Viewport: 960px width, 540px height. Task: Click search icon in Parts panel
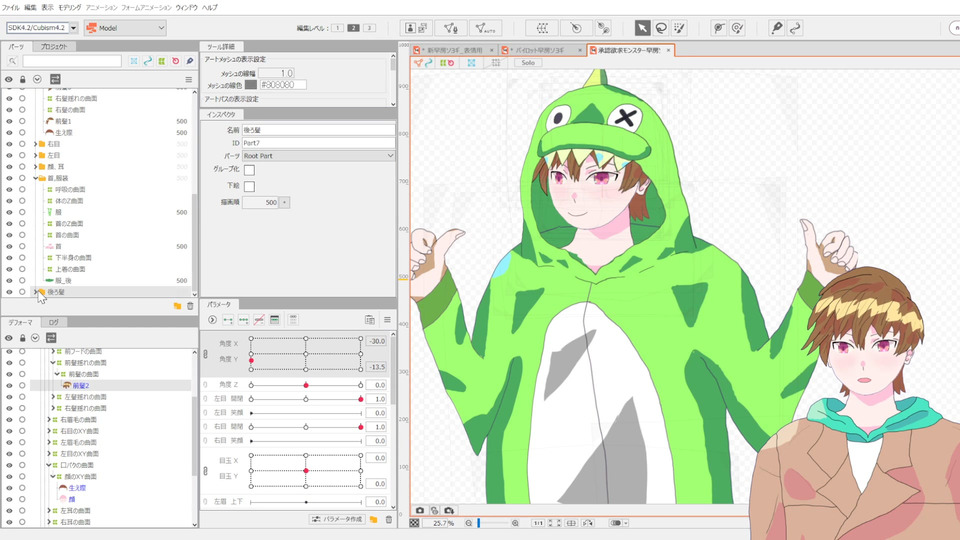[12, 61]
